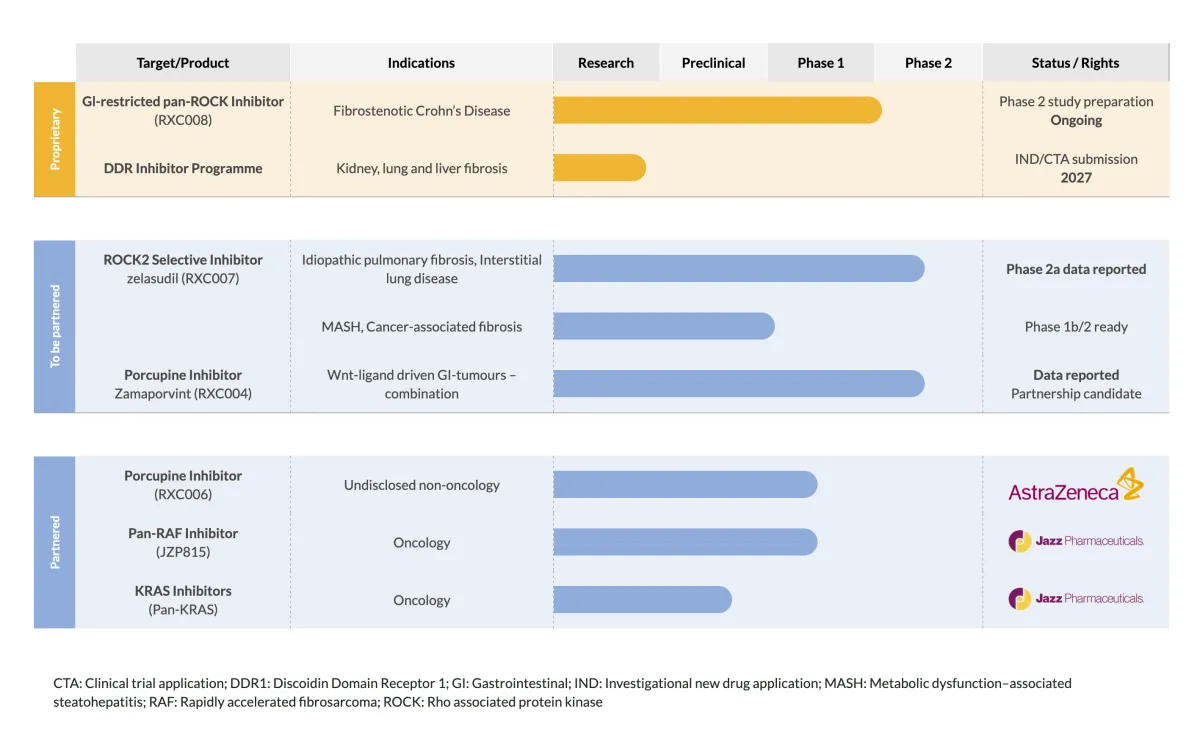1200x752 pixels.
Task: Select the Proprietary section label
Action: (x=55, y=139)
